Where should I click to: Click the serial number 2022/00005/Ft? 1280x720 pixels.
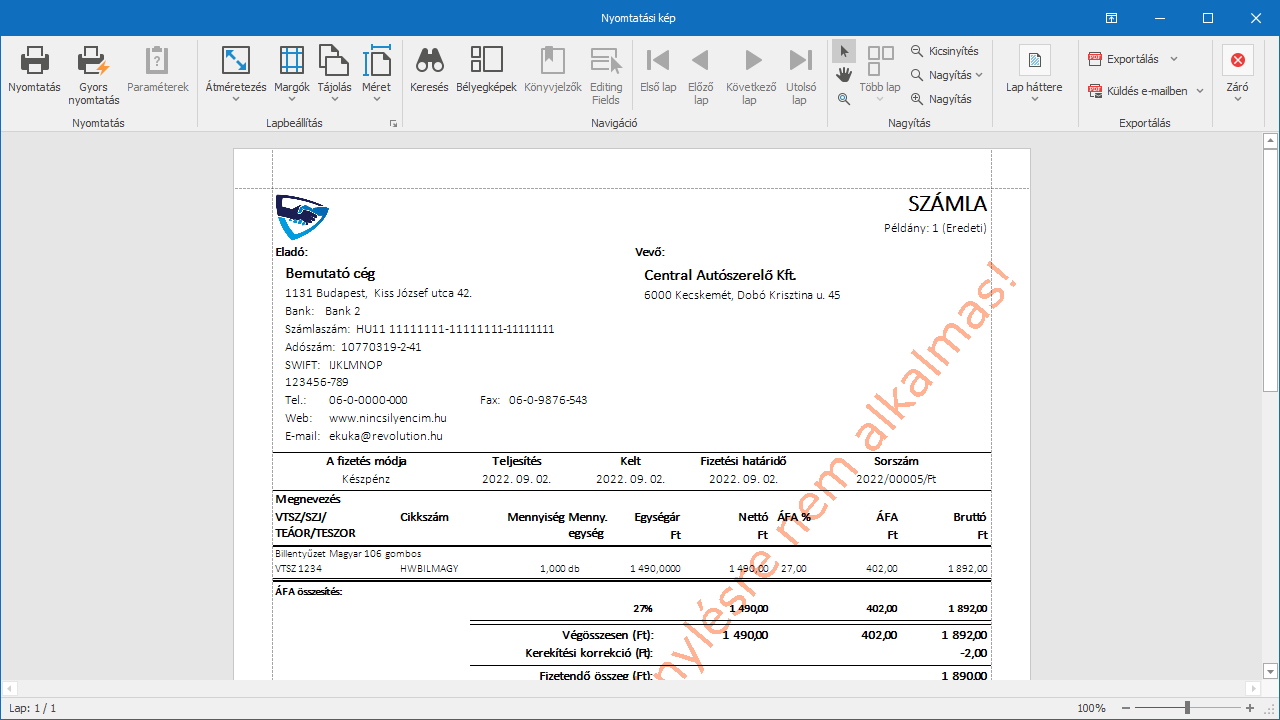896,479
